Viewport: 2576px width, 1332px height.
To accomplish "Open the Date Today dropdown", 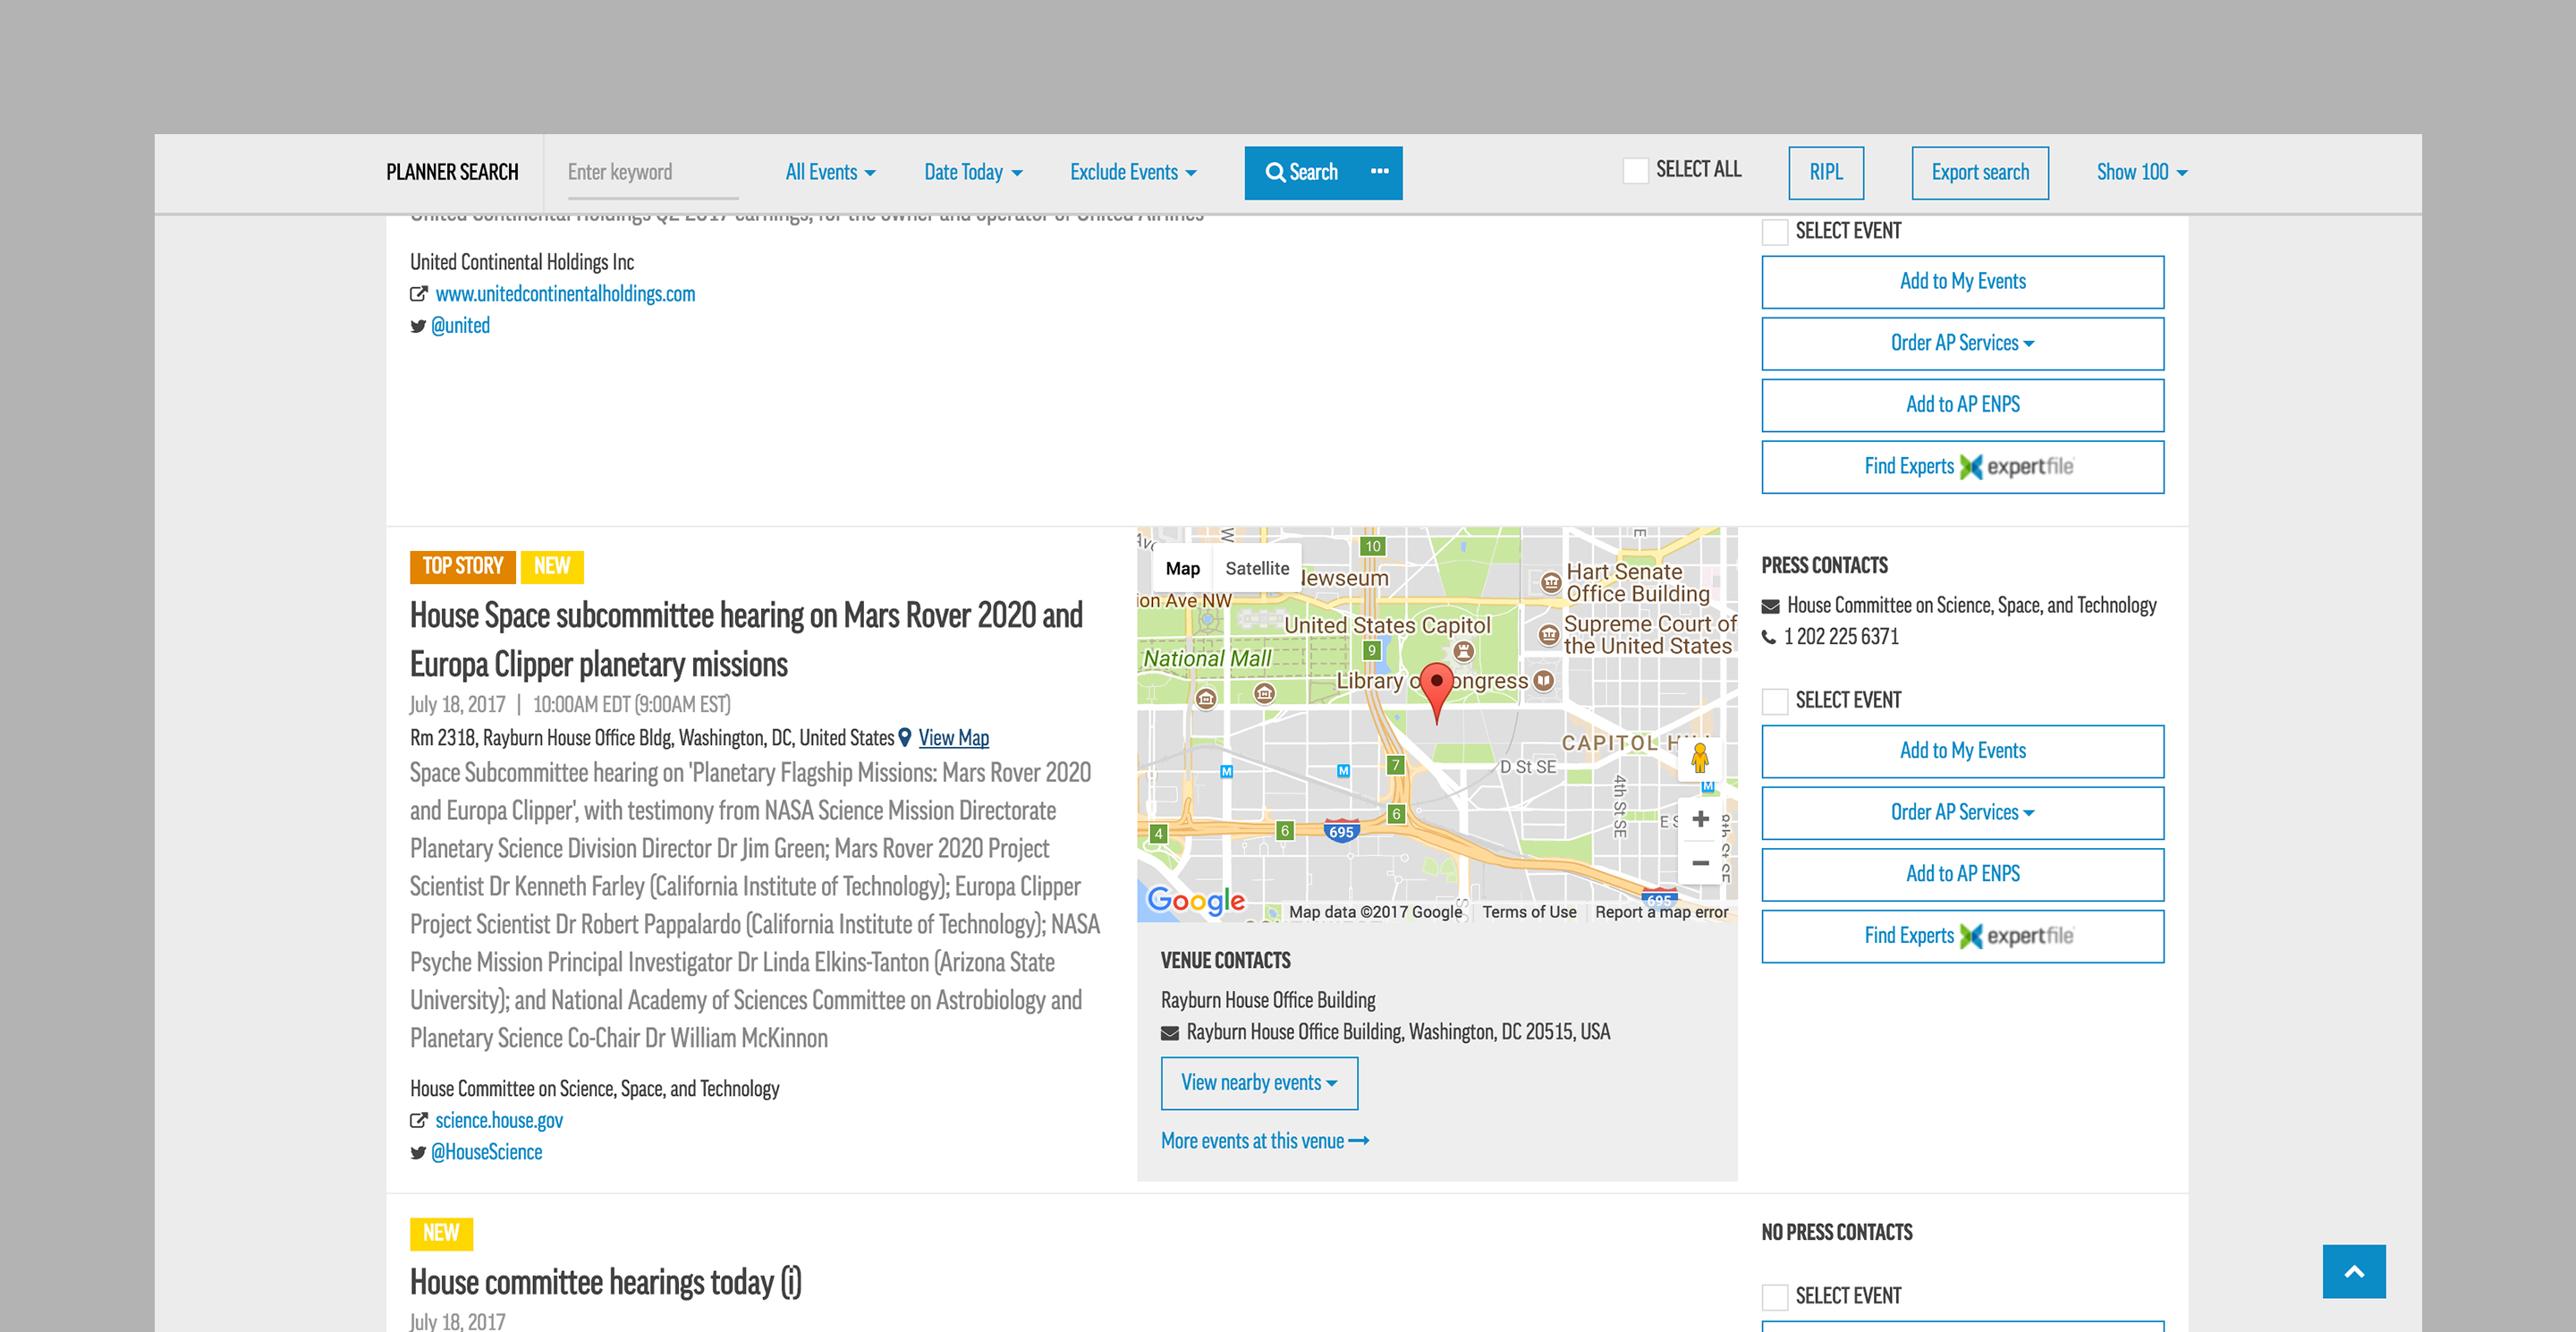I will pyautogui.click(x=973, y=172).
